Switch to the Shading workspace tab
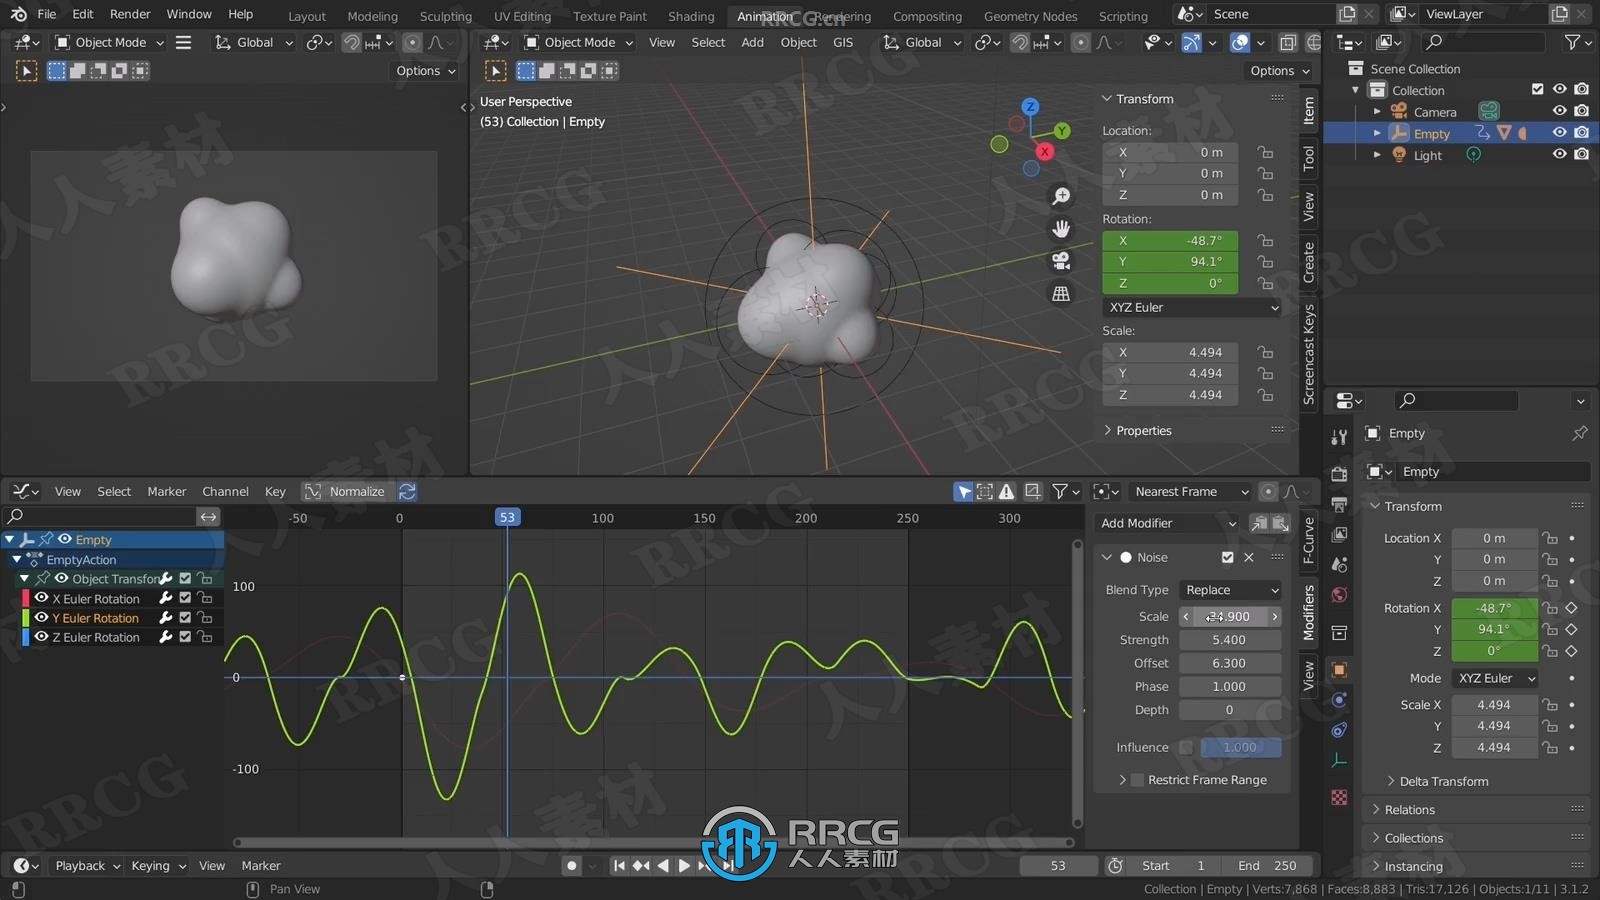The height and width of the screenshot is (900, 1600). point(691,16)
